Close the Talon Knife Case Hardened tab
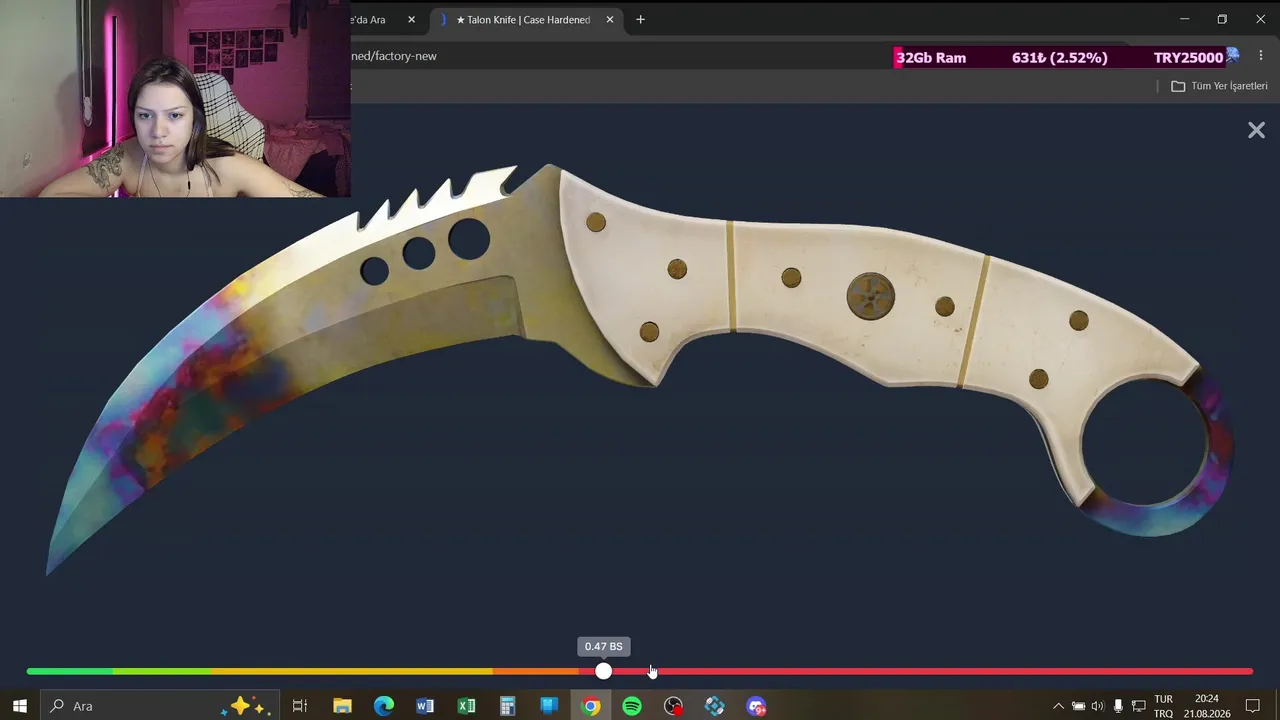Viewport: 1280px width, 720px height. pyautogui.click(x=610, y=20)
